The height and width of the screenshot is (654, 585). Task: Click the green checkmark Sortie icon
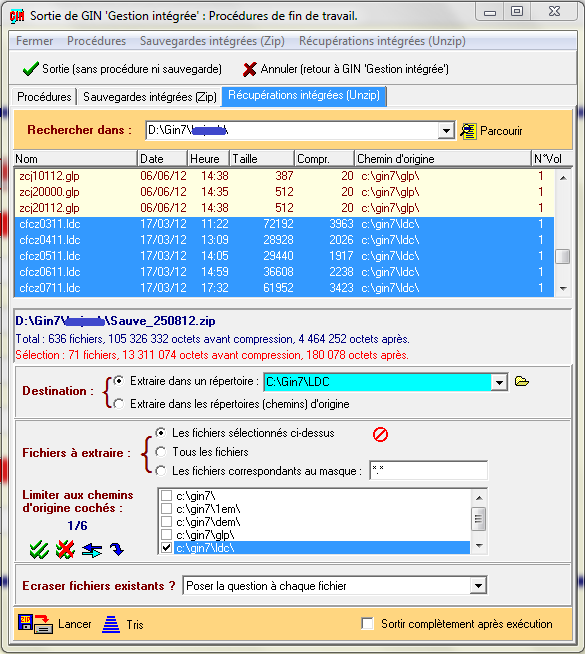30,69
